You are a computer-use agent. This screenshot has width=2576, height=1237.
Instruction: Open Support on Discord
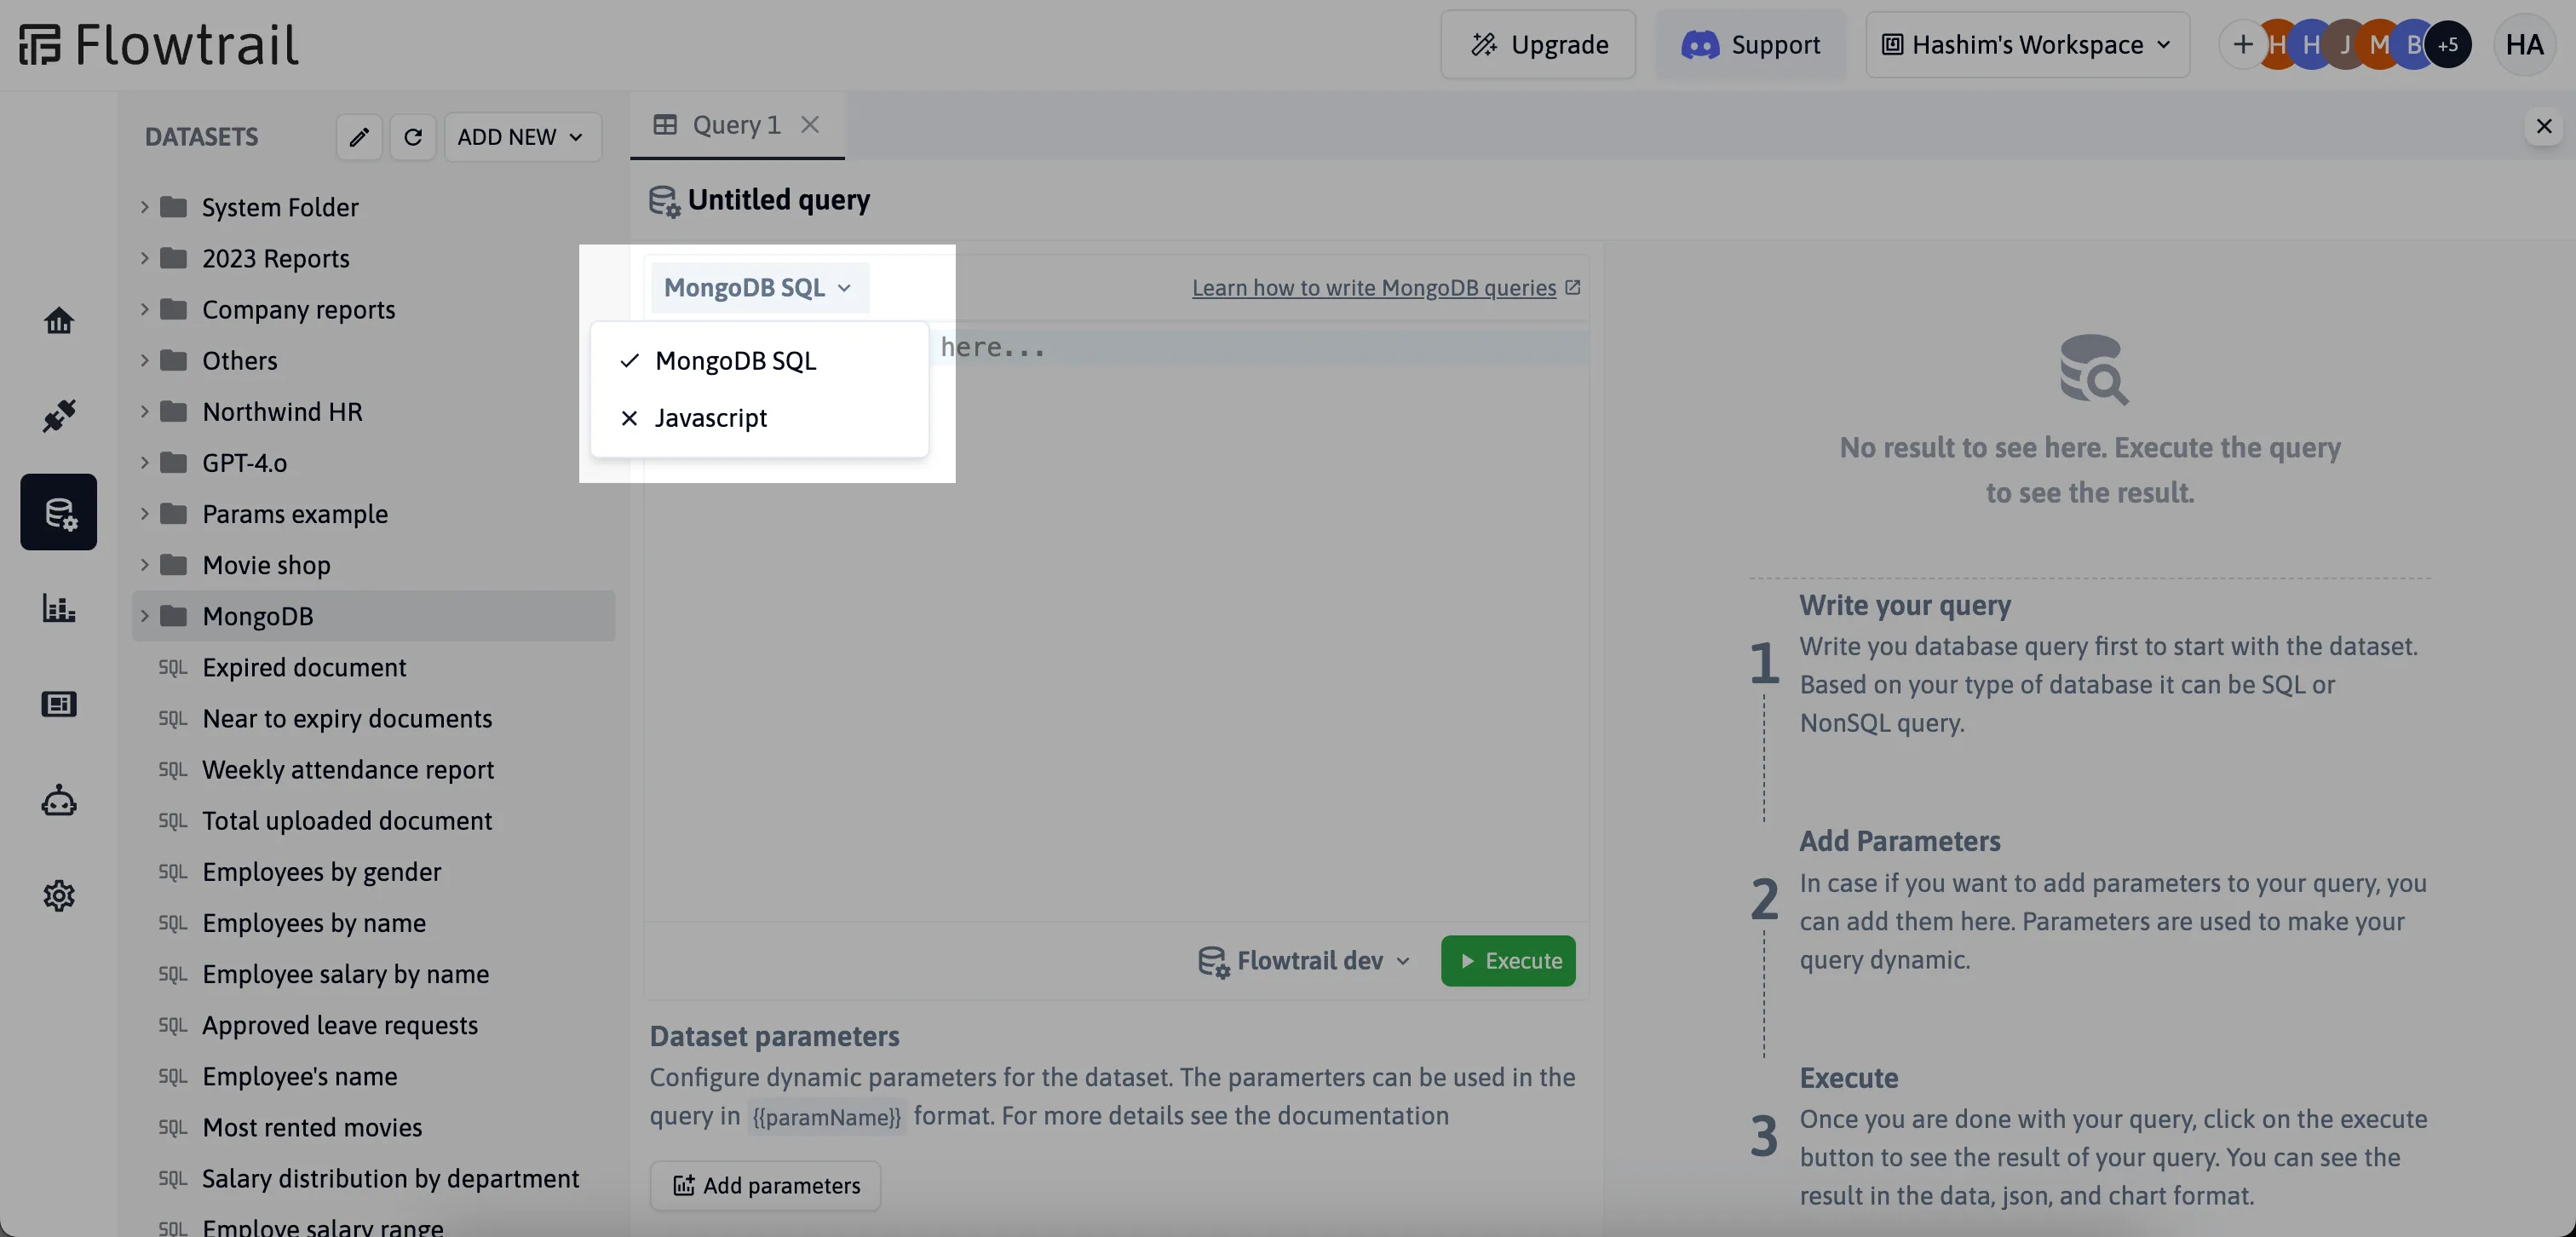tap(1750, 45)
